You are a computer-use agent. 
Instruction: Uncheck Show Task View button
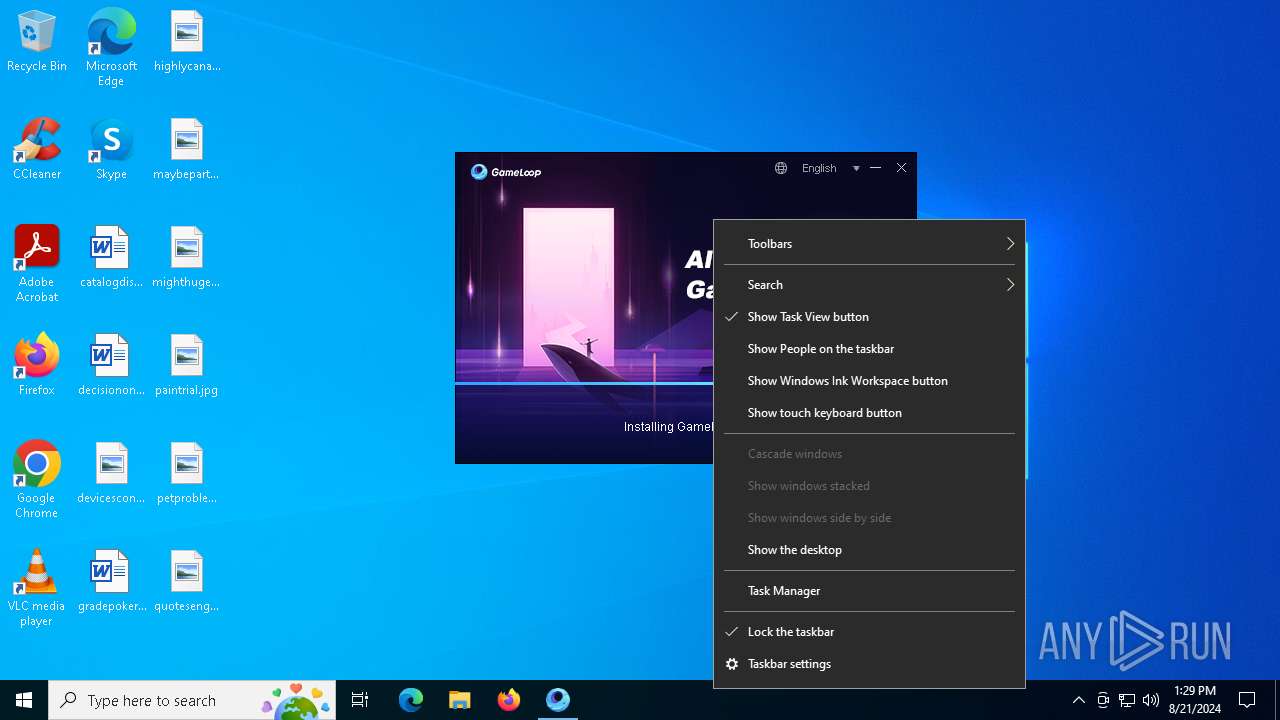click(x=869, y=317)
